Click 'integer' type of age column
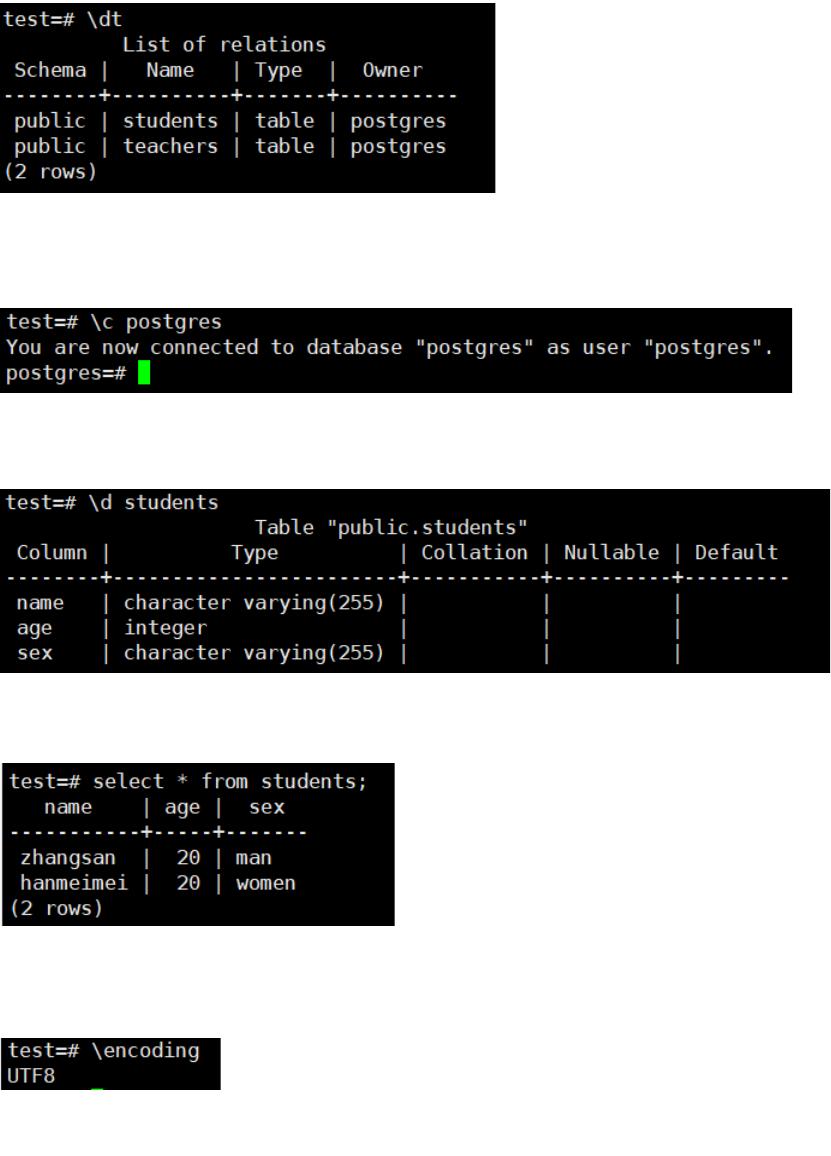Viewport: 831px width, 1156px height. 165,627
